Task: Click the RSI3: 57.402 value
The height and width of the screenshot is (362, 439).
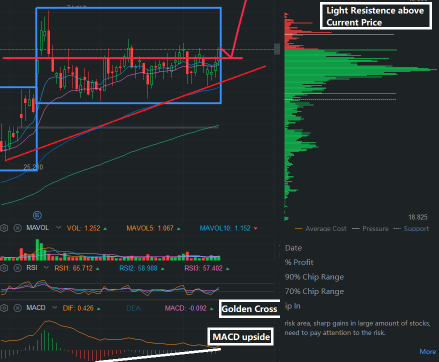Action: point(203,268)
